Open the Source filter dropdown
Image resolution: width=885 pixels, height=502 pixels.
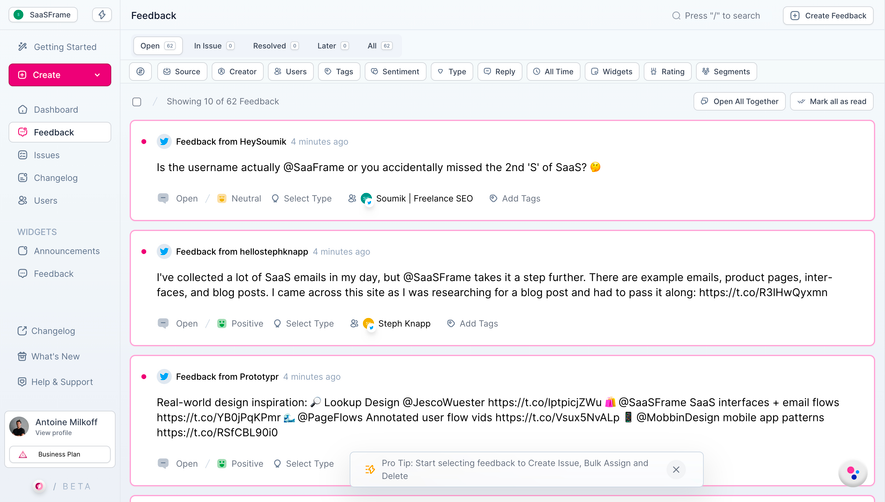coord(182,72)
